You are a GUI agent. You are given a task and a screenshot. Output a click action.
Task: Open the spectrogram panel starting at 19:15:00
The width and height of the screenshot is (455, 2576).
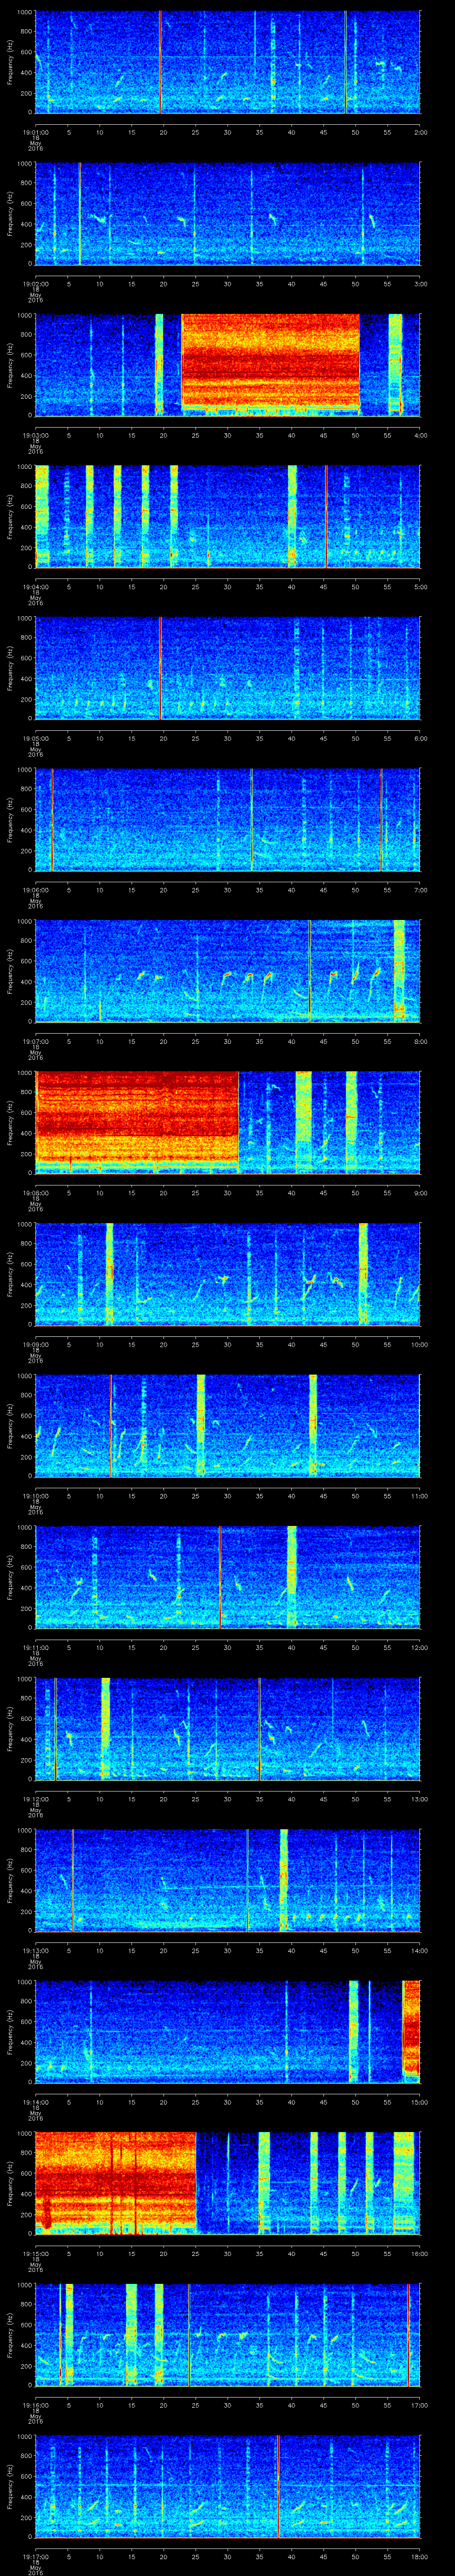point(228,2183)
